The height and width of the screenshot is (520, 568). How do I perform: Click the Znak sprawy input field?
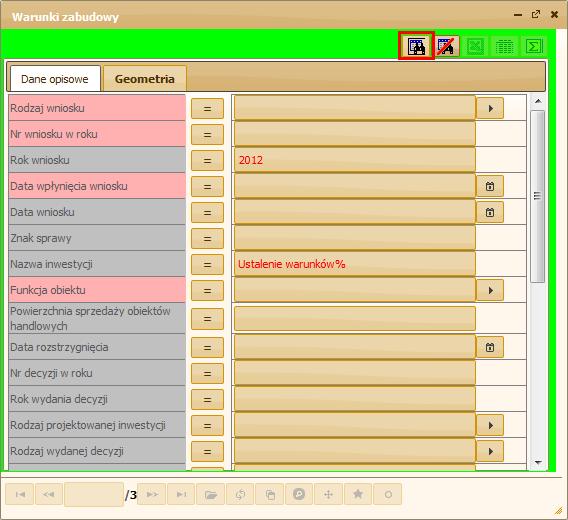355,238
